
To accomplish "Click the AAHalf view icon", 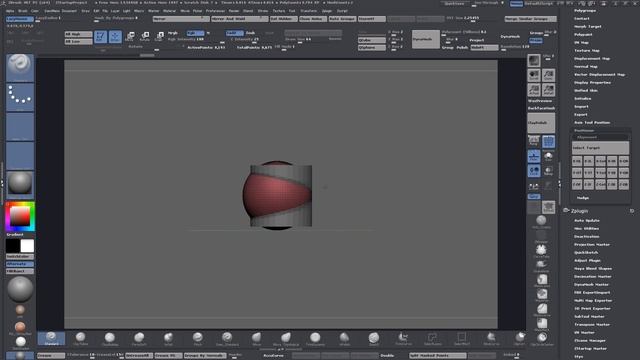I will [549, 90].
